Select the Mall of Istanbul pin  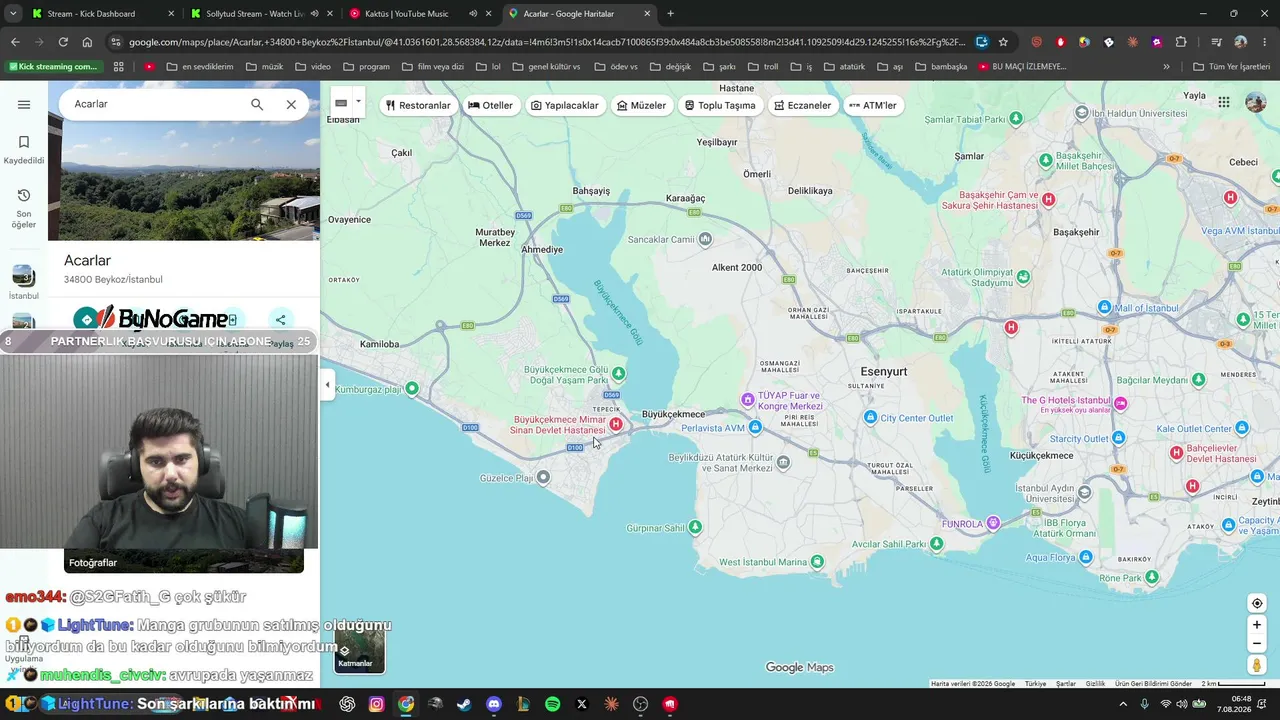(x=1104, y=307)
